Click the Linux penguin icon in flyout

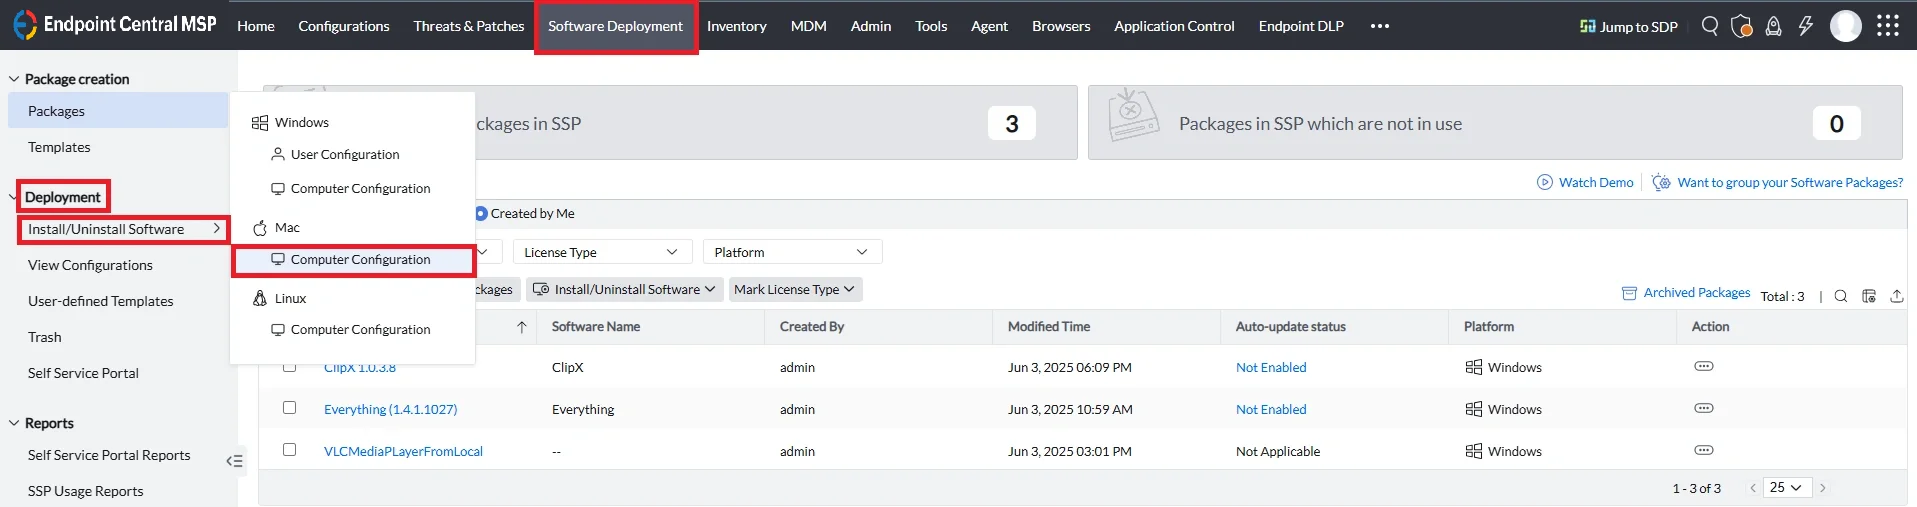point(260,298)
